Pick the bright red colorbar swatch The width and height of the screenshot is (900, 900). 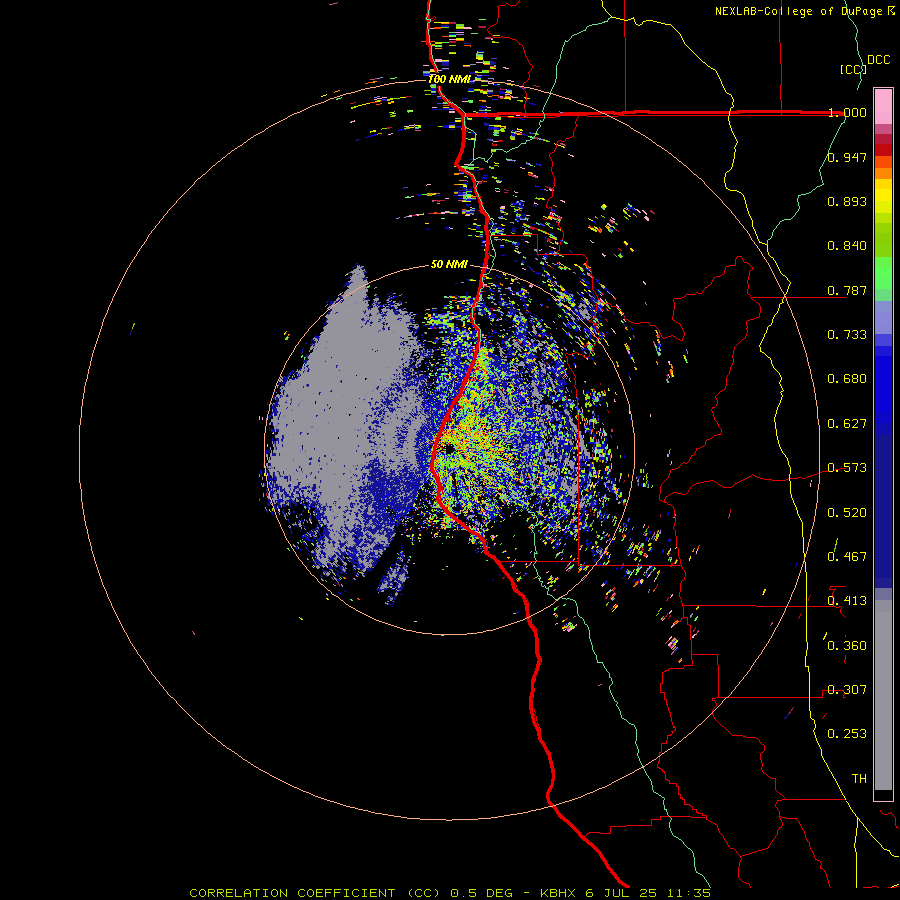tap(883, 150)
